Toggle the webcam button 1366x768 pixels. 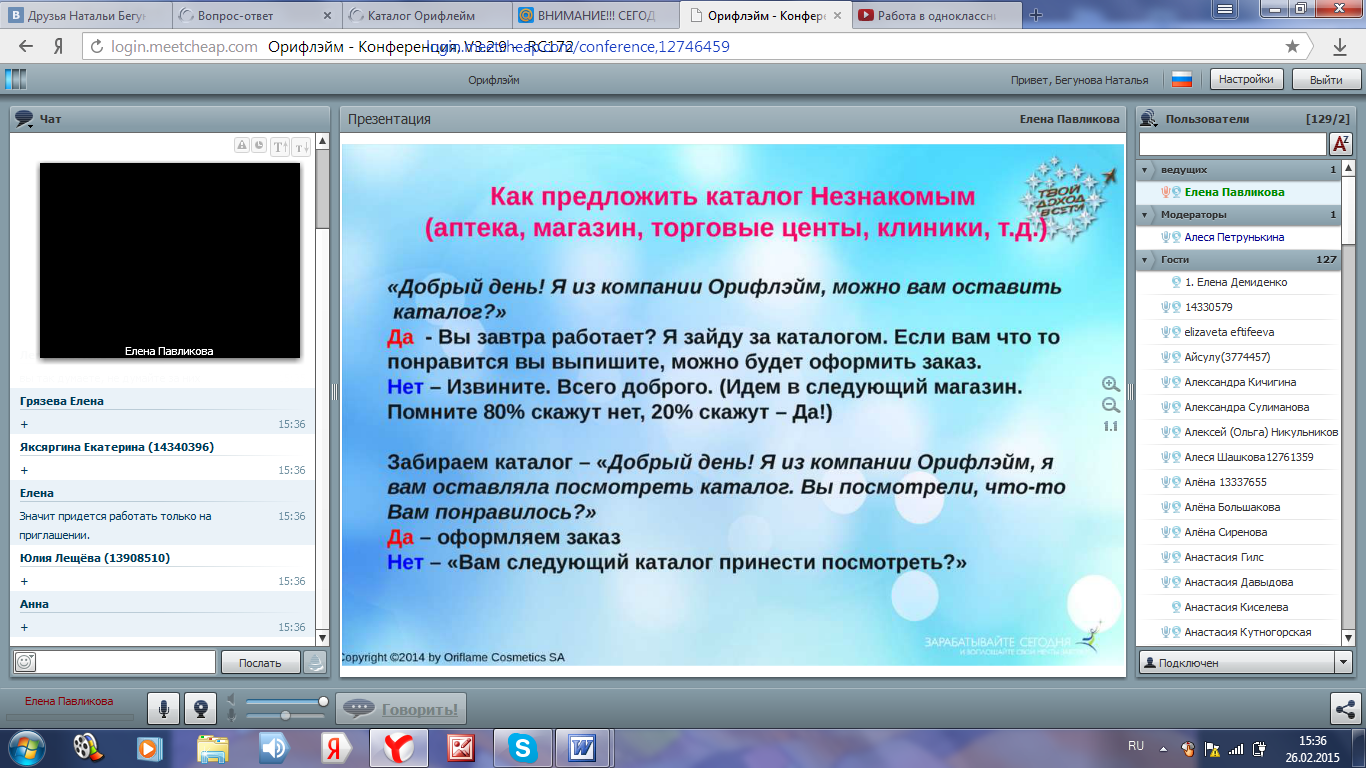click(201, 709)
